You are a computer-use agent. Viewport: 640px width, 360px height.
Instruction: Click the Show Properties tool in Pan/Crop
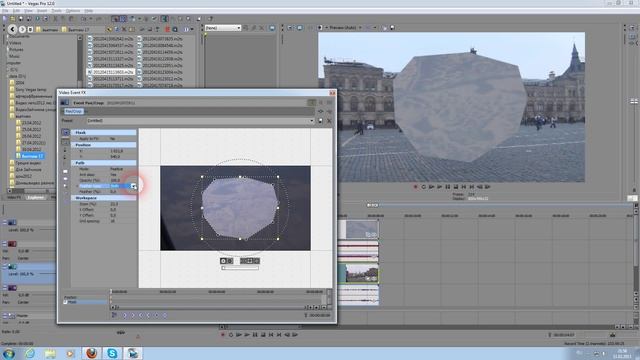pos(65,132)
